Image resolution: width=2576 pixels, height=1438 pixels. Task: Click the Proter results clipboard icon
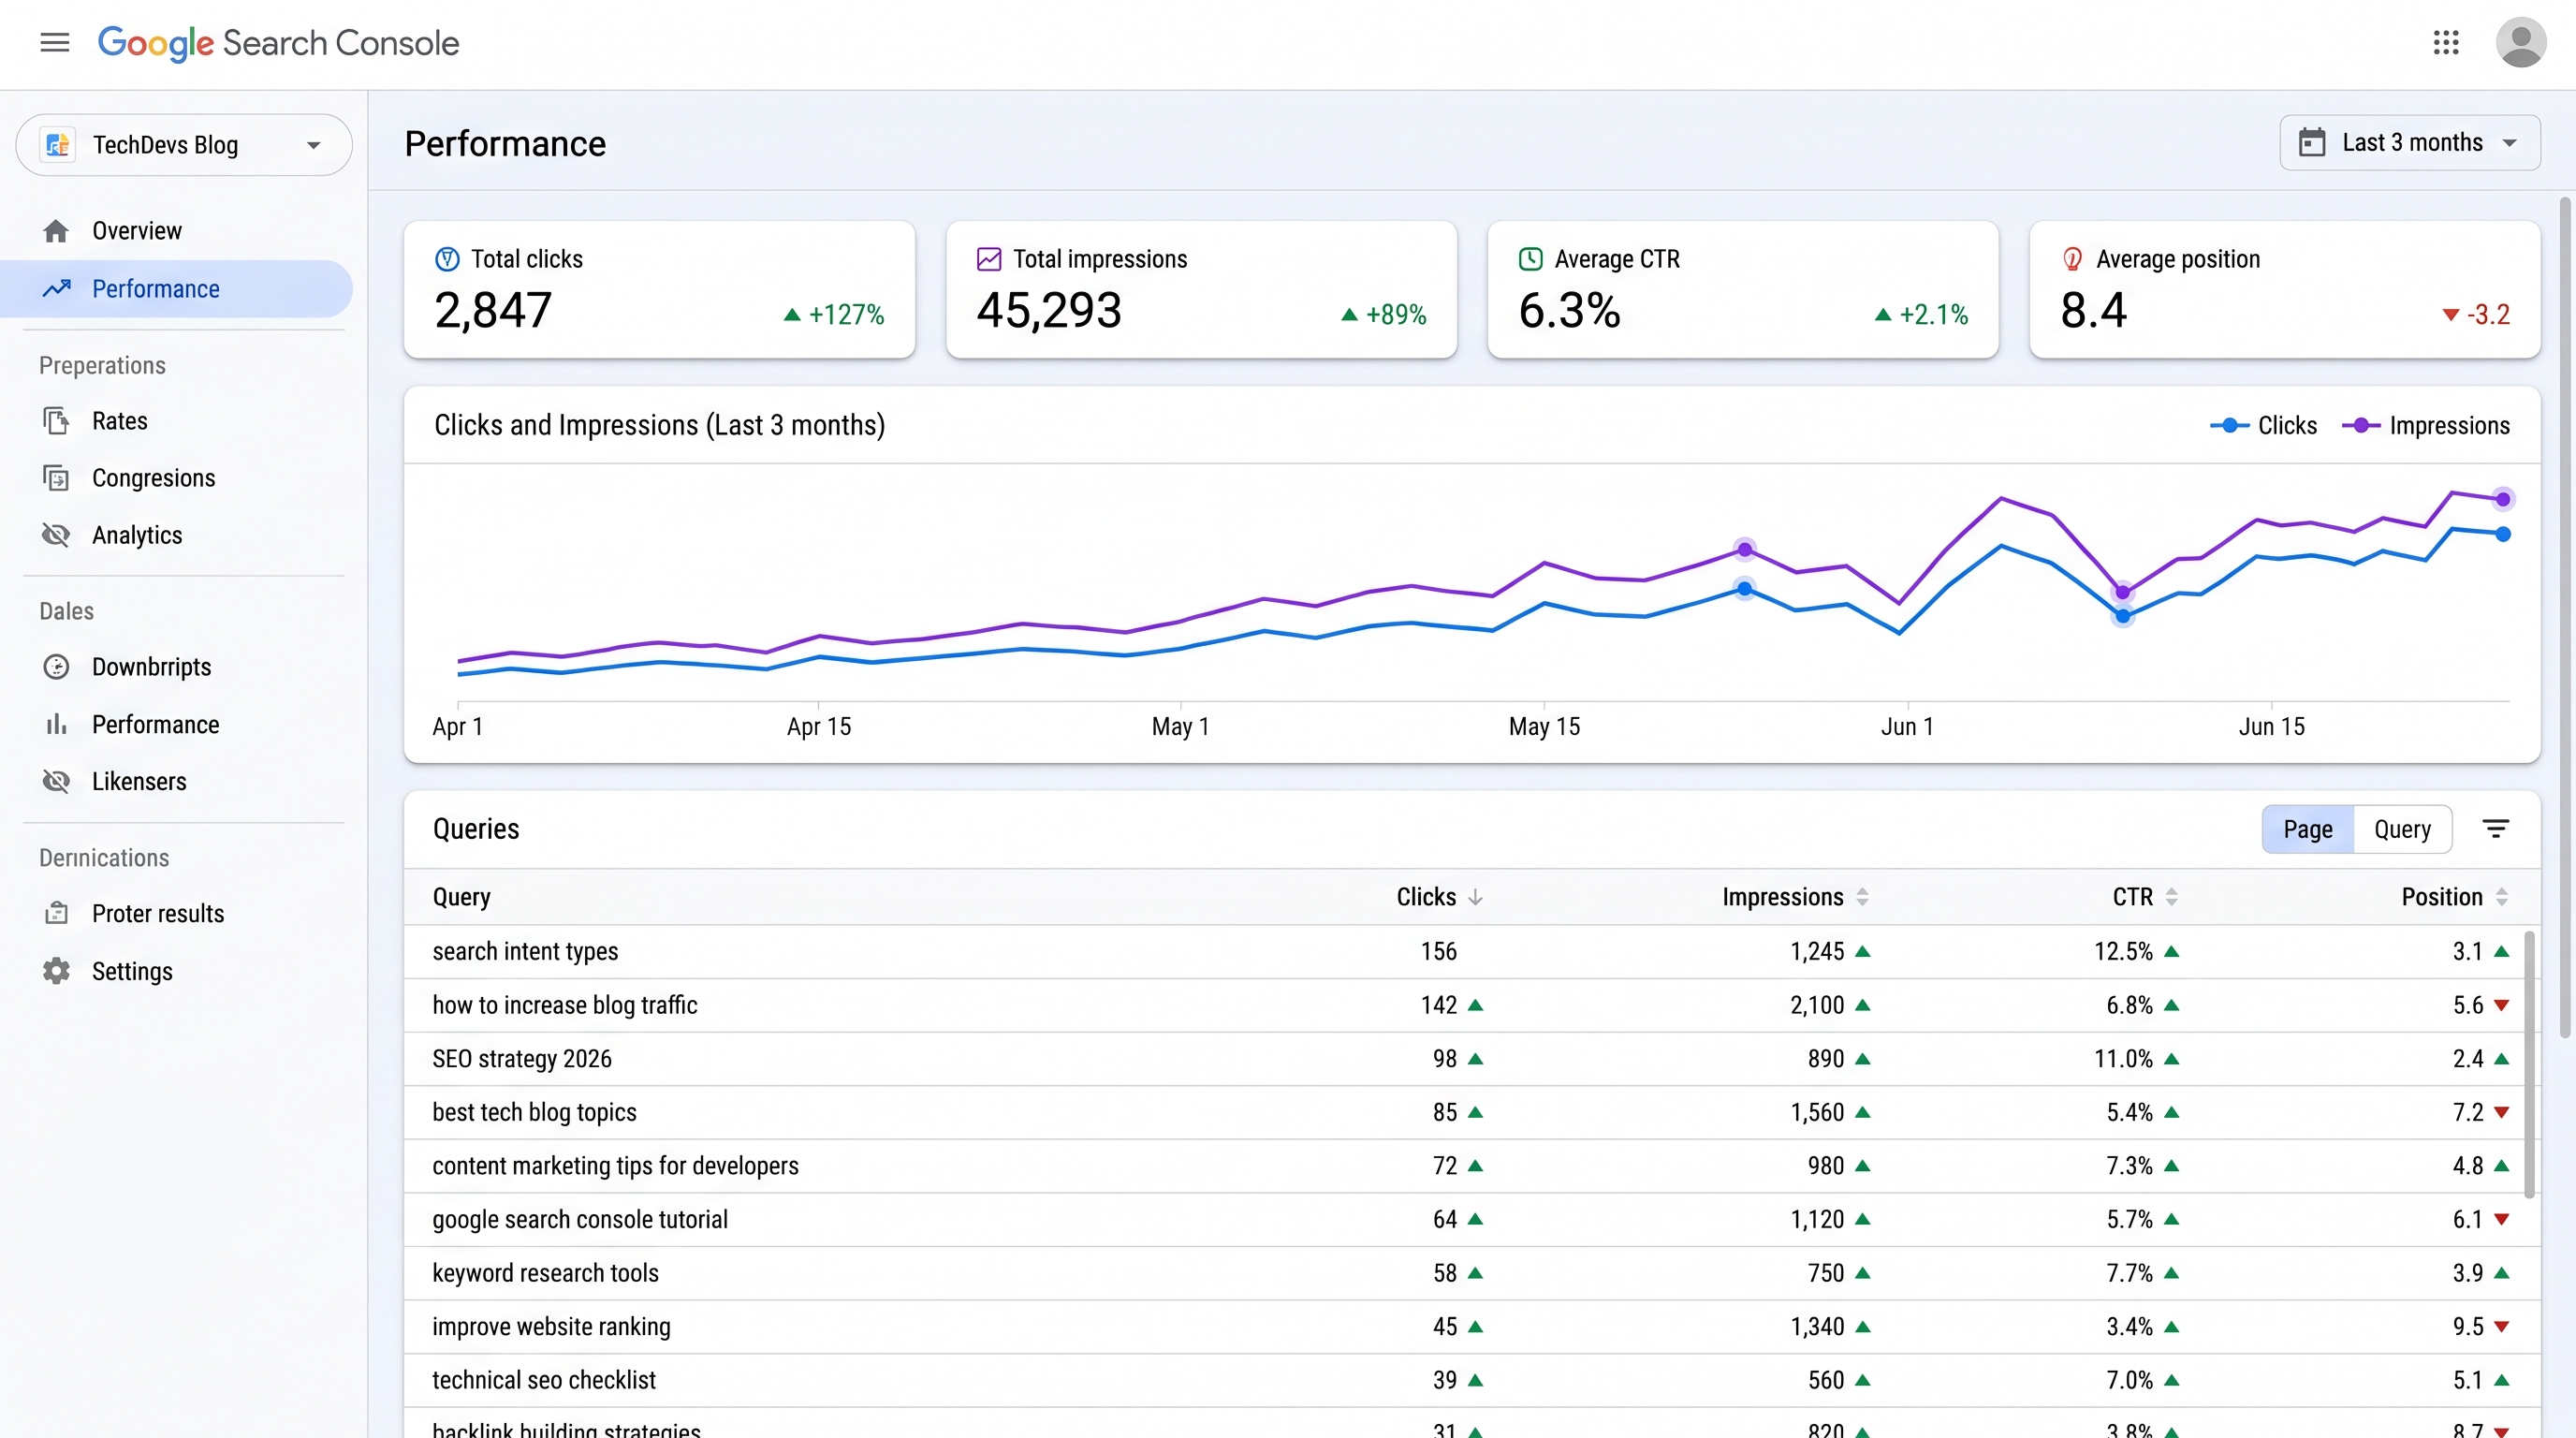click(56, 913)
